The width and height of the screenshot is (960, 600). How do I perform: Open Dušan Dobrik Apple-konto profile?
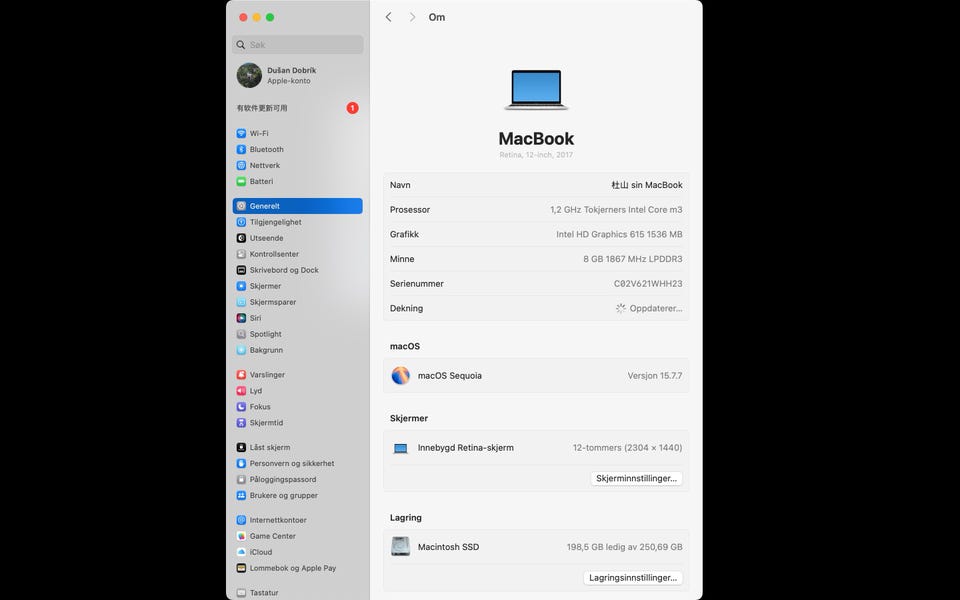[x=298, y=75]
